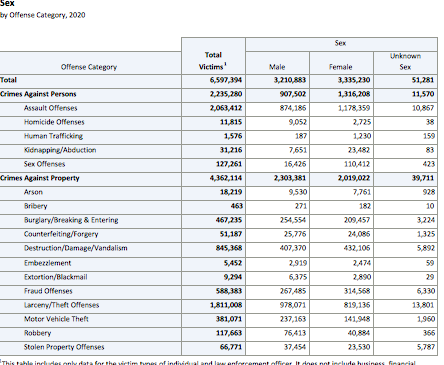Click the Destruction/Damage/Vandalism row label

76,248
